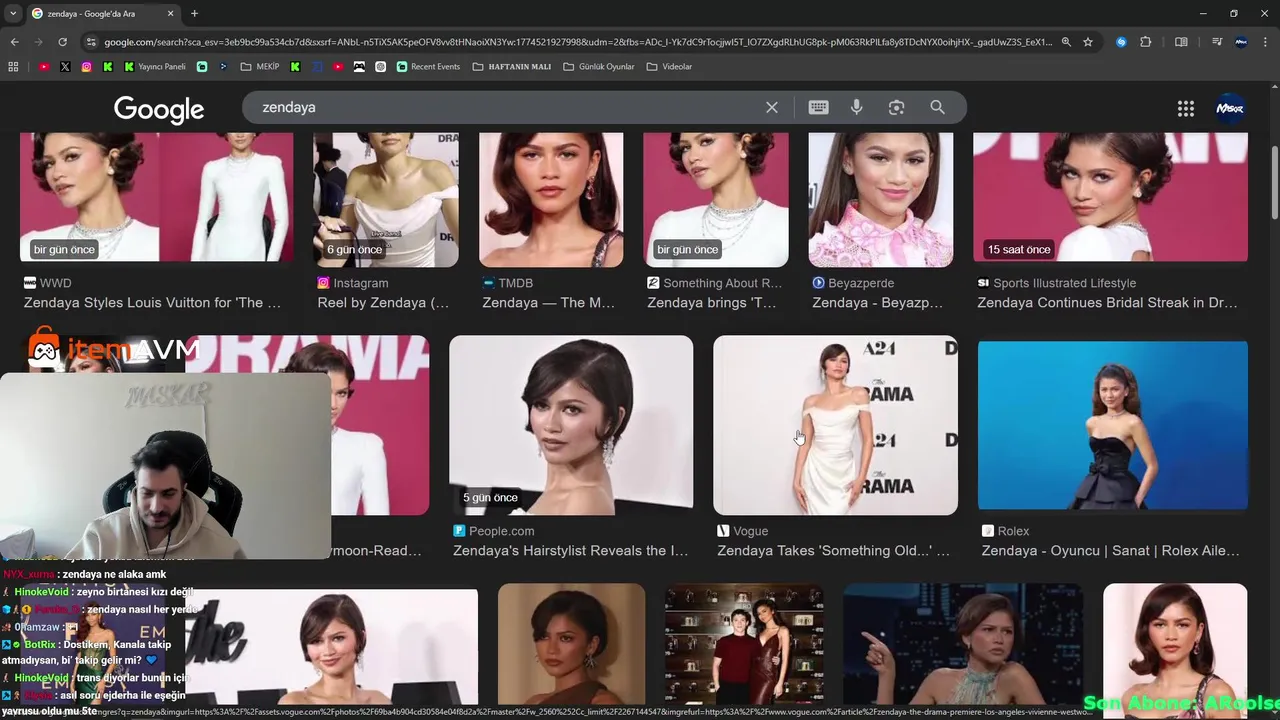This screenshot has width=1280, height=720.
Task: Open reading mode side panel icon
Action: pos(1181,42)
